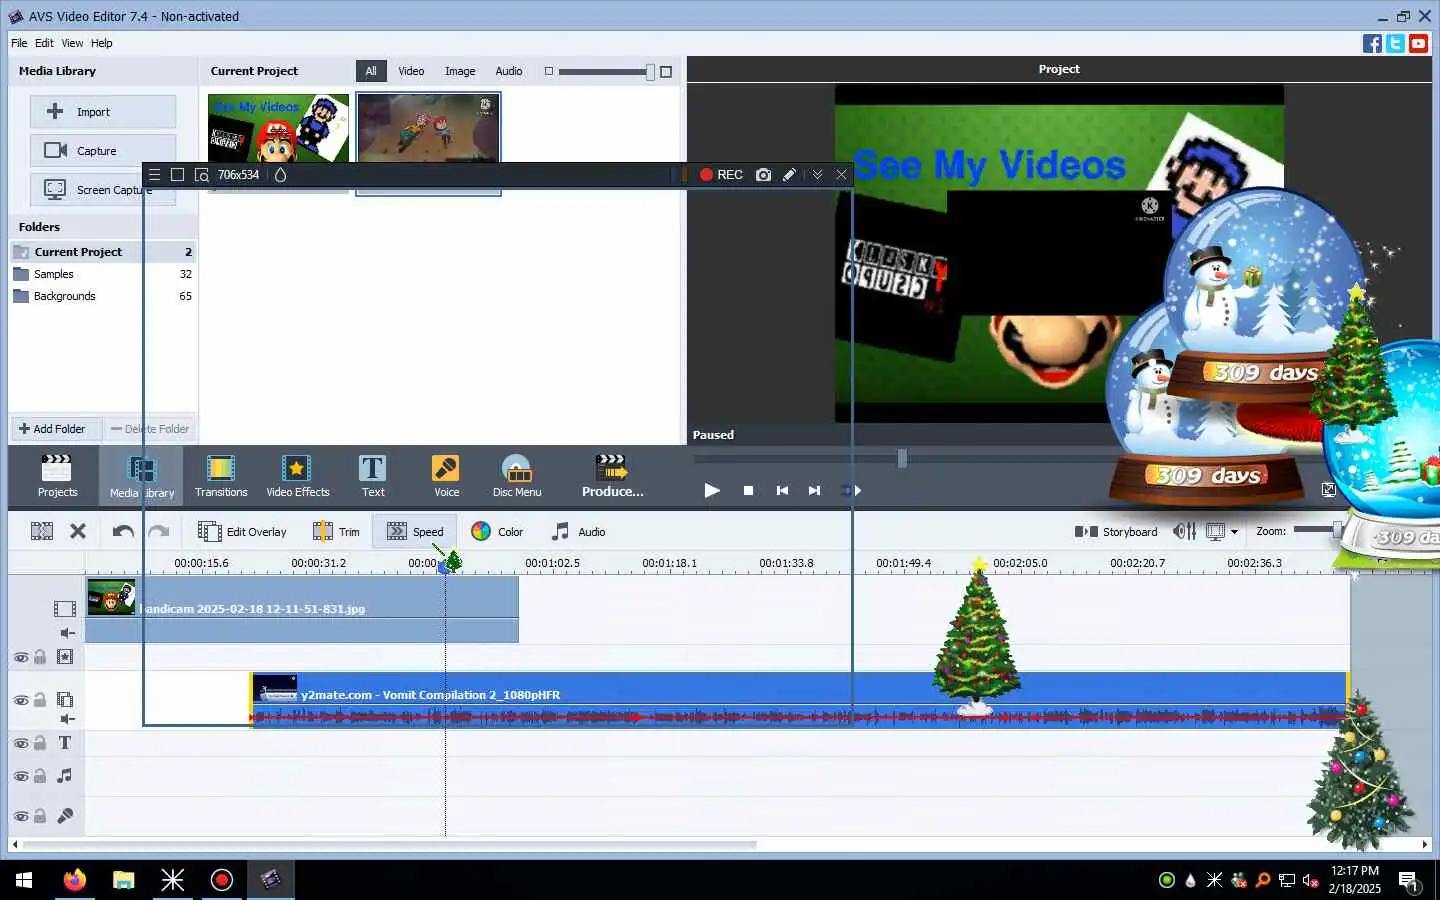Open the Projects section
Screen dimensions: 1440x900
pyautogui.click(x=57, y=476)
